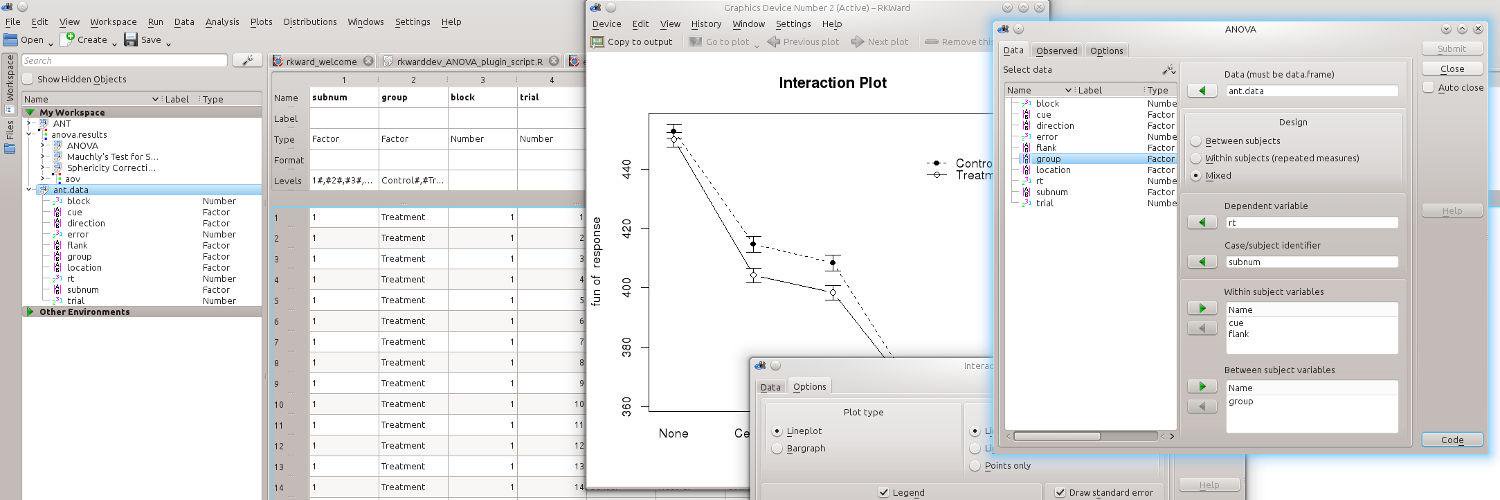Select Within subjects (repeated measures) design
Viewport: 1500px width, 500px height.
tap(1196, 158)
